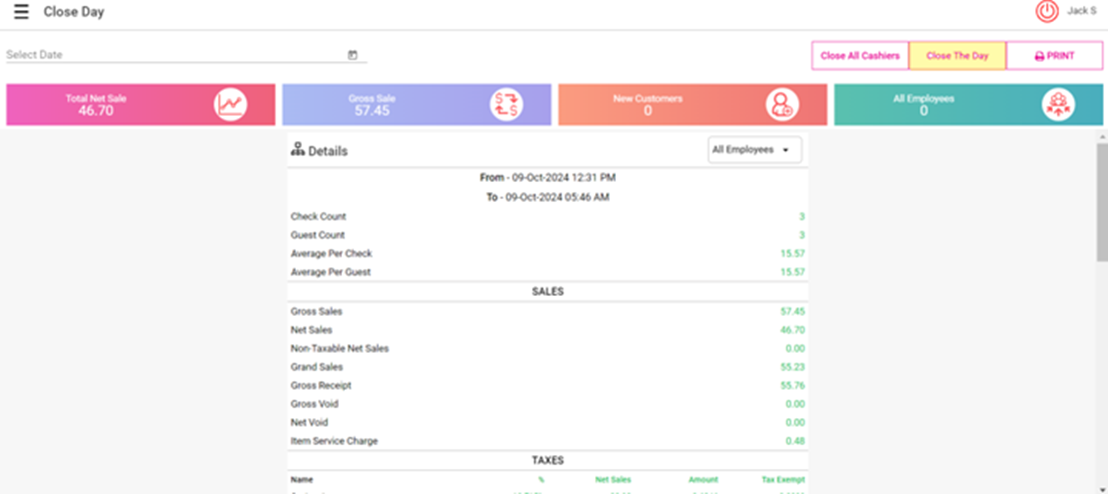Click the PRINT button
The height and width of the screenshot is (494, 1108).
(x=1055, y=56)
